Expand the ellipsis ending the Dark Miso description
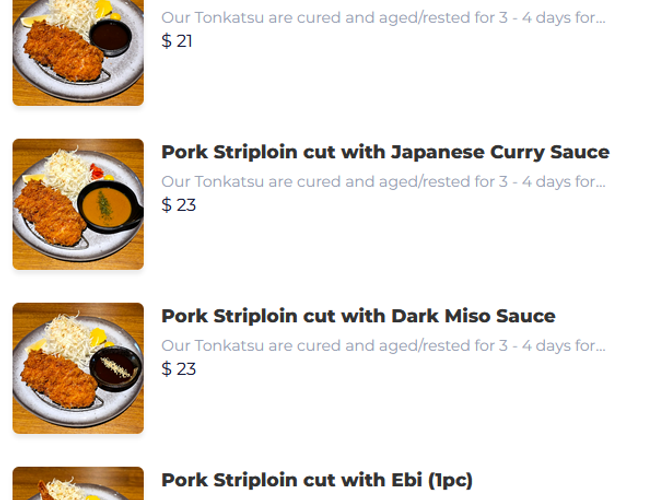Viewport: 667px width, 500px height. (599, 346)
